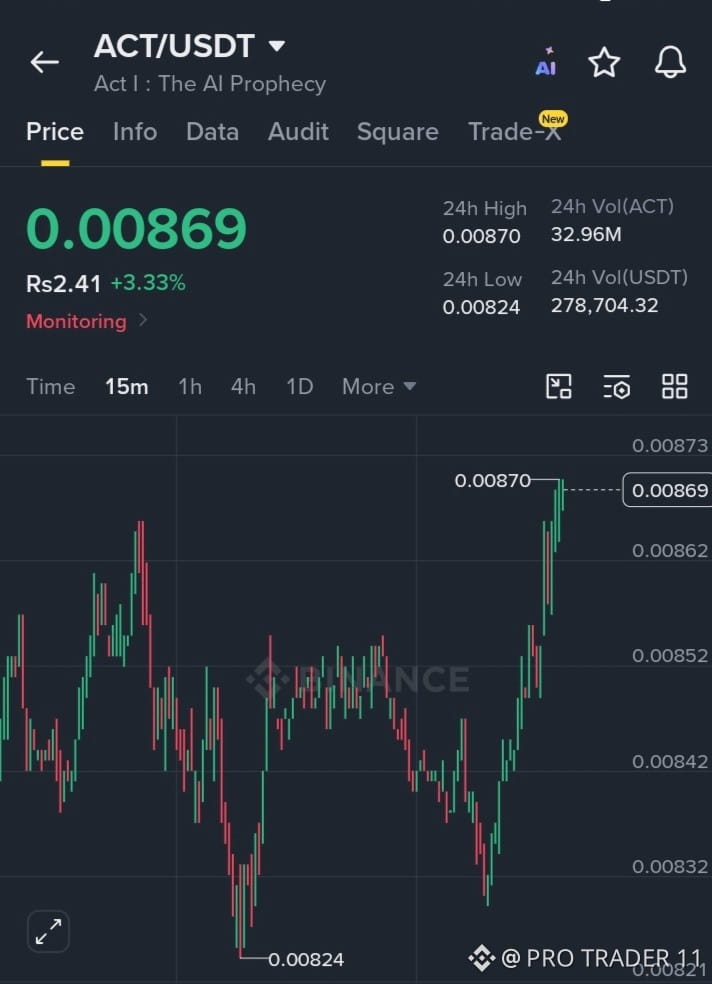The height and width of the screenshot is (984, 712).
Task: Open the Data tab
Action: (212, 132)
